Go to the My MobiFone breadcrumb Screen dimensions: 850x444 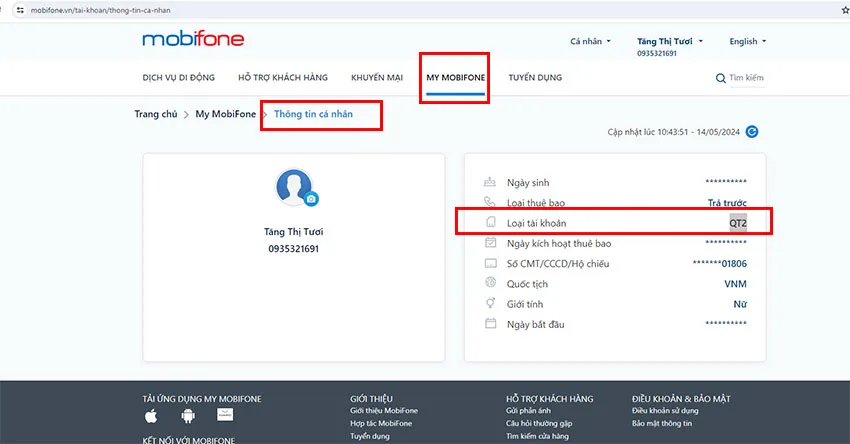[x=226, y=114]
